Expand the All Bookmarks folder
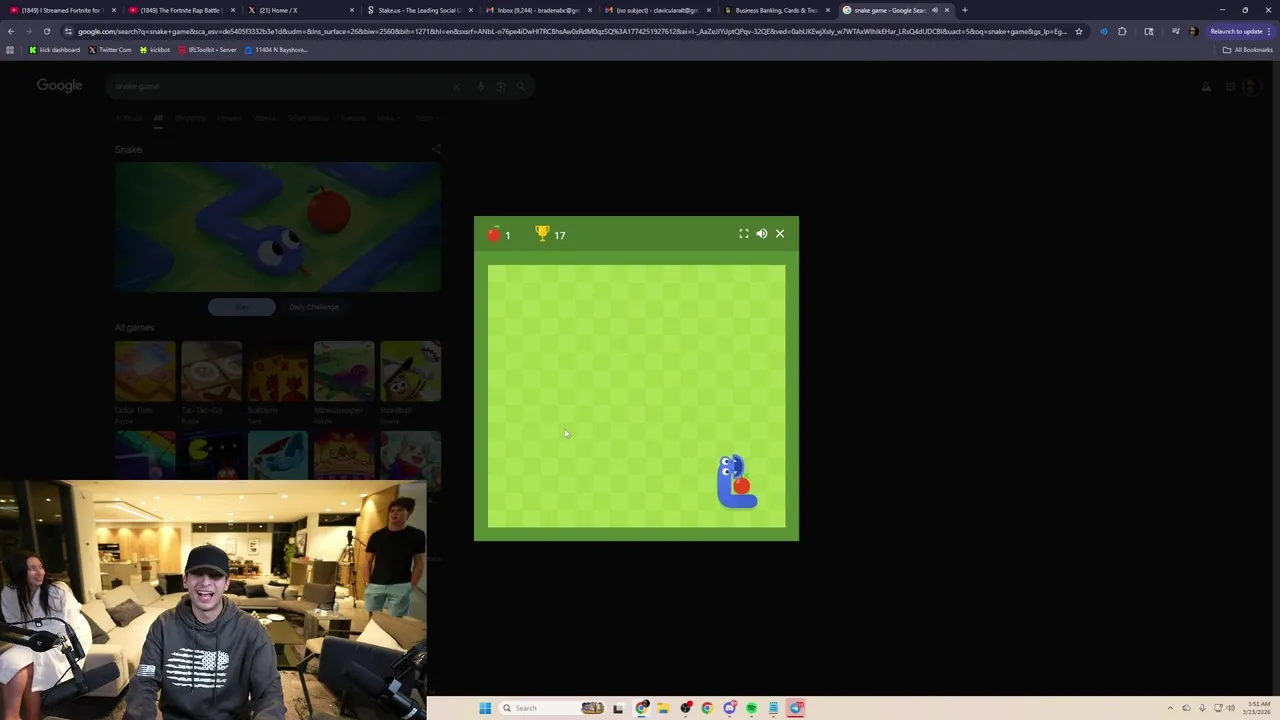Image resolution: width=1280 pixels, height=720 pixels. [1247, 50]
